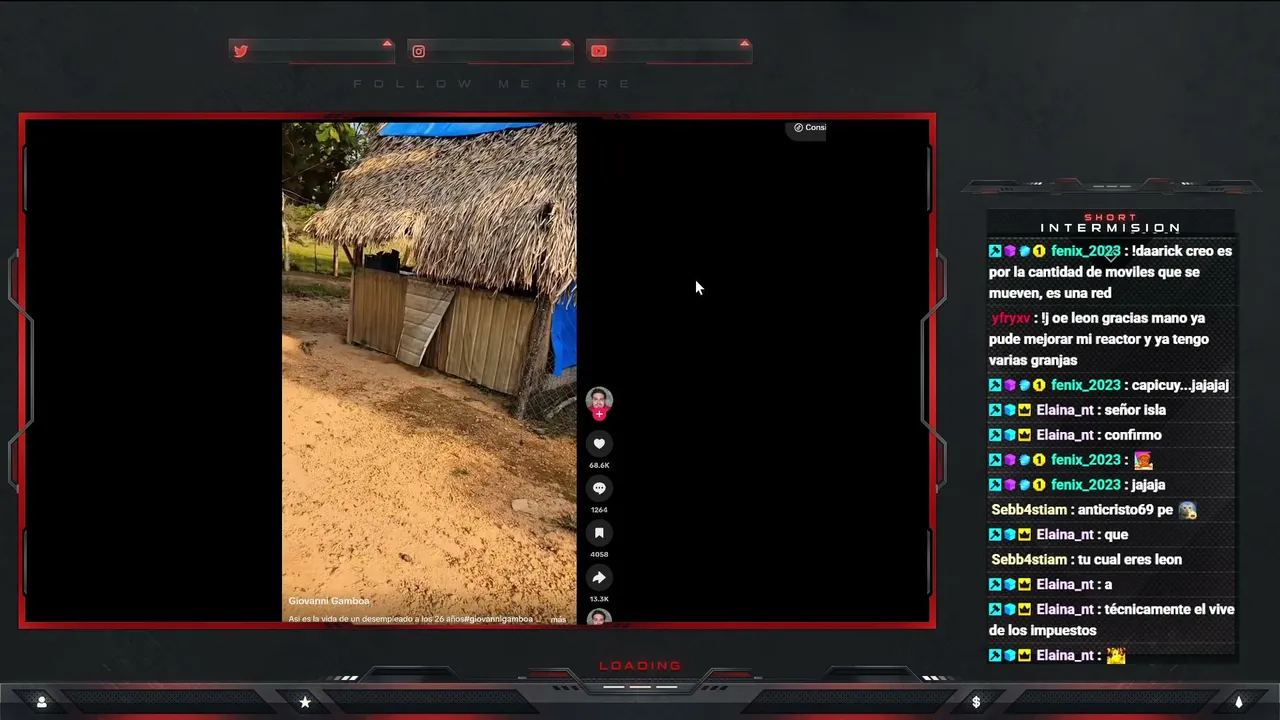Click the #giovannigamboa hashtag in the caption

[497, 619]
